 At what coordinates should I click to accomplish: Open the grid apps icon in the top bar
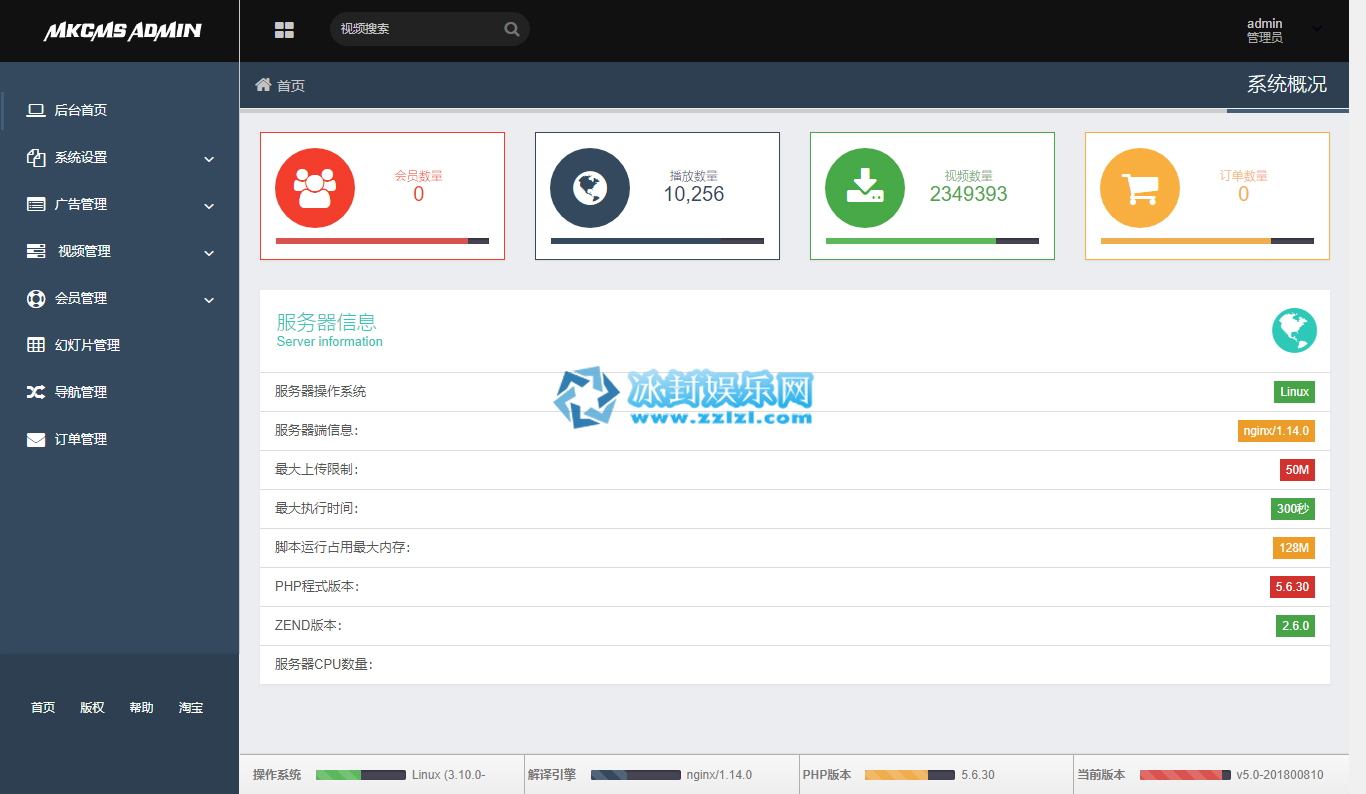click(284, 29)
